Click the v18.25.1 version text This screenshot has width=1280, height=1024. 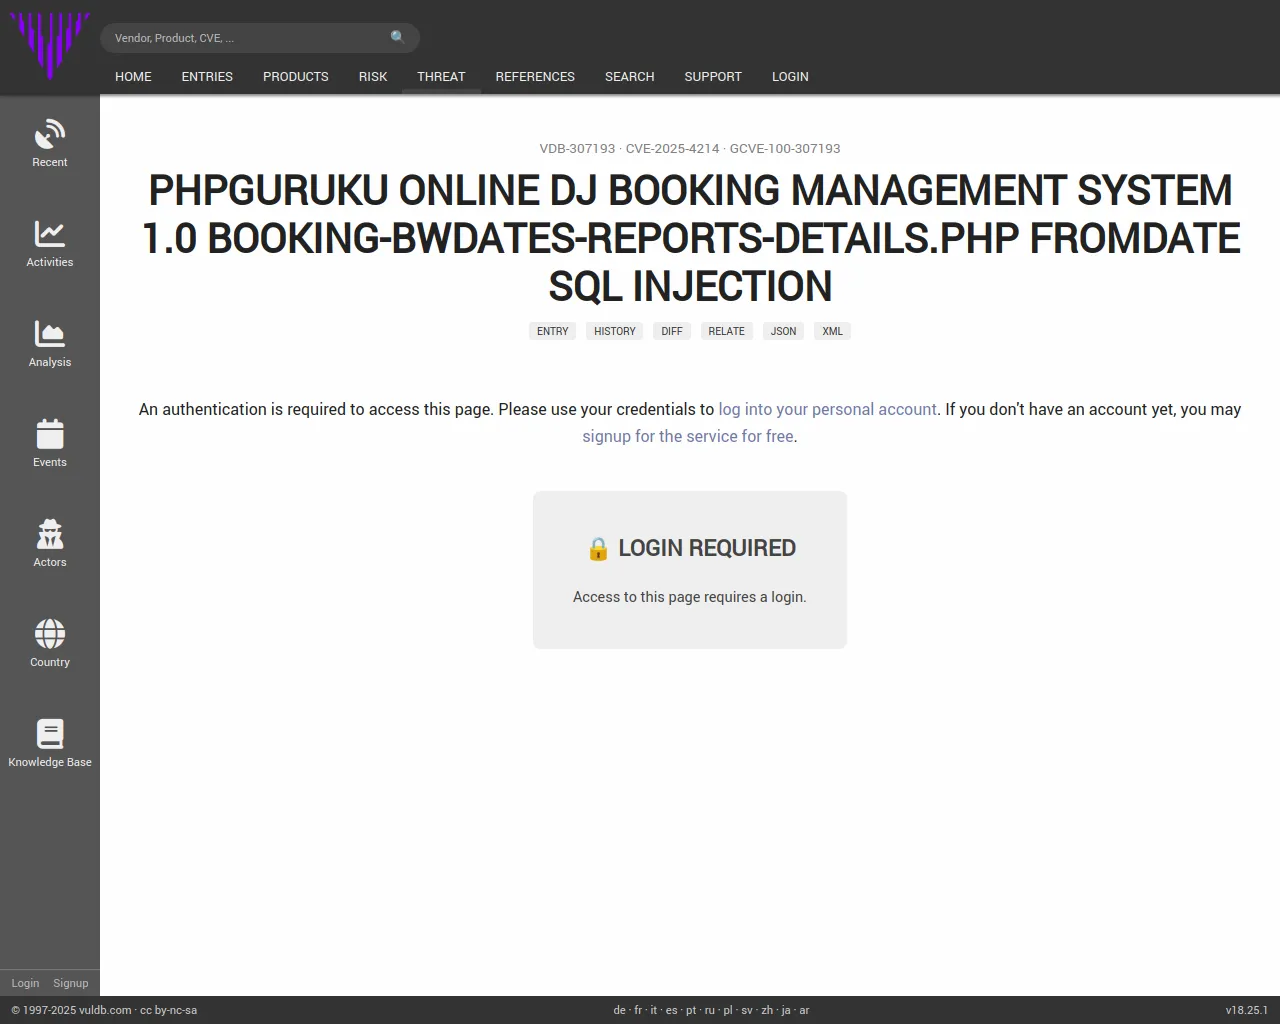click(1247, 1010)
